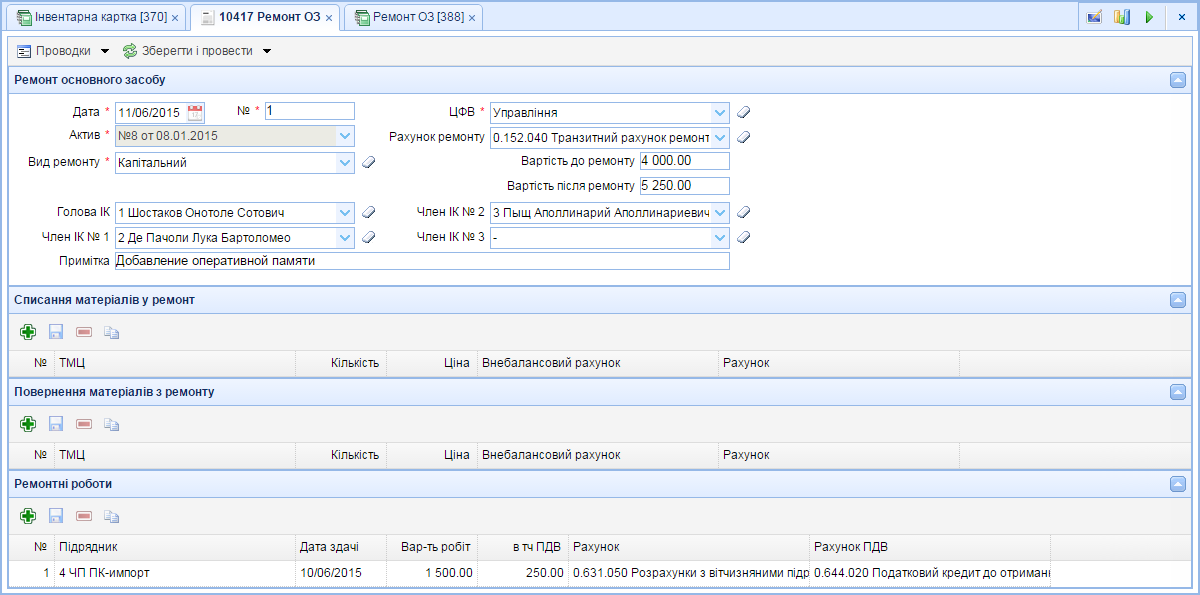Click Вар-ть робіт column header
Viewport: 1200px width, 595px height.
(x=432, y=547)
